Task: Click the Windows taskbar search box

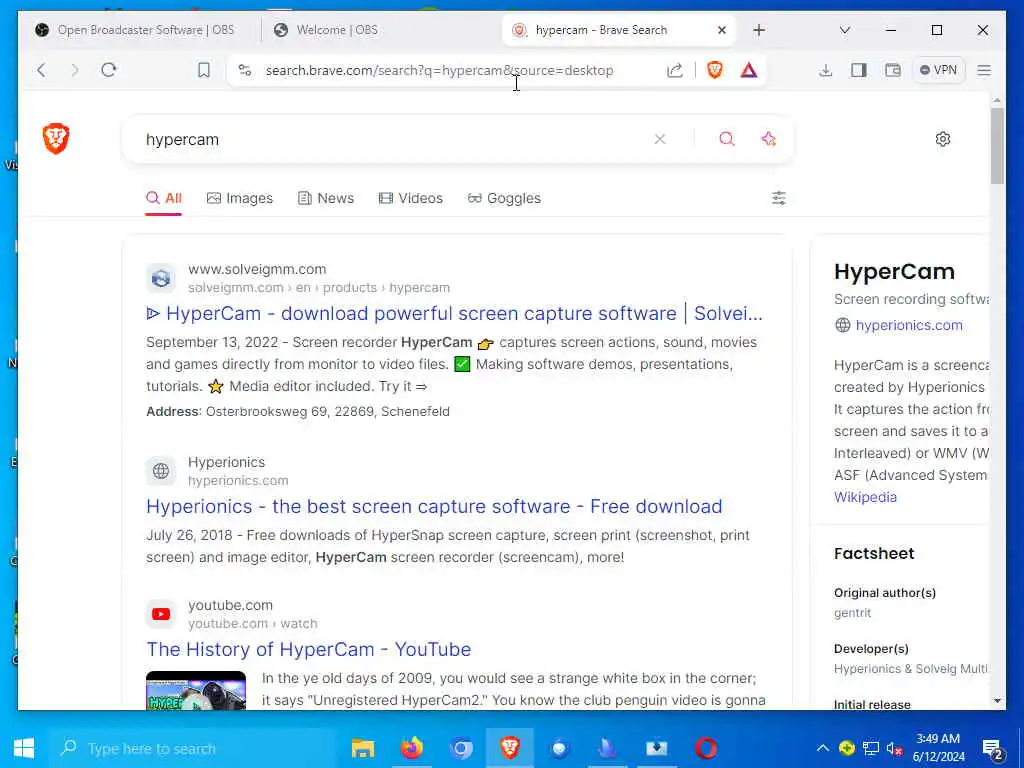Action: [x=193, y=748]
